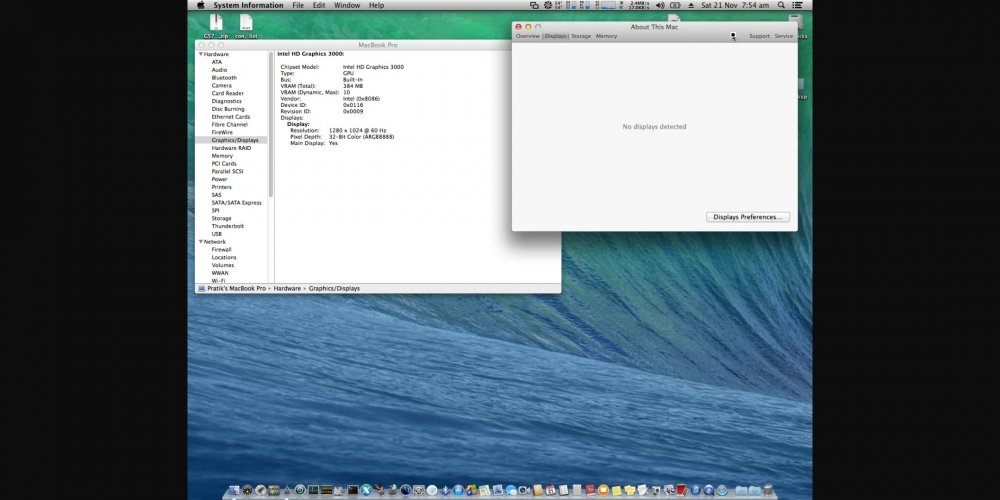Select Ethernet Cards in the sidebar
1000x500 pixels.
tap(232, 117)
